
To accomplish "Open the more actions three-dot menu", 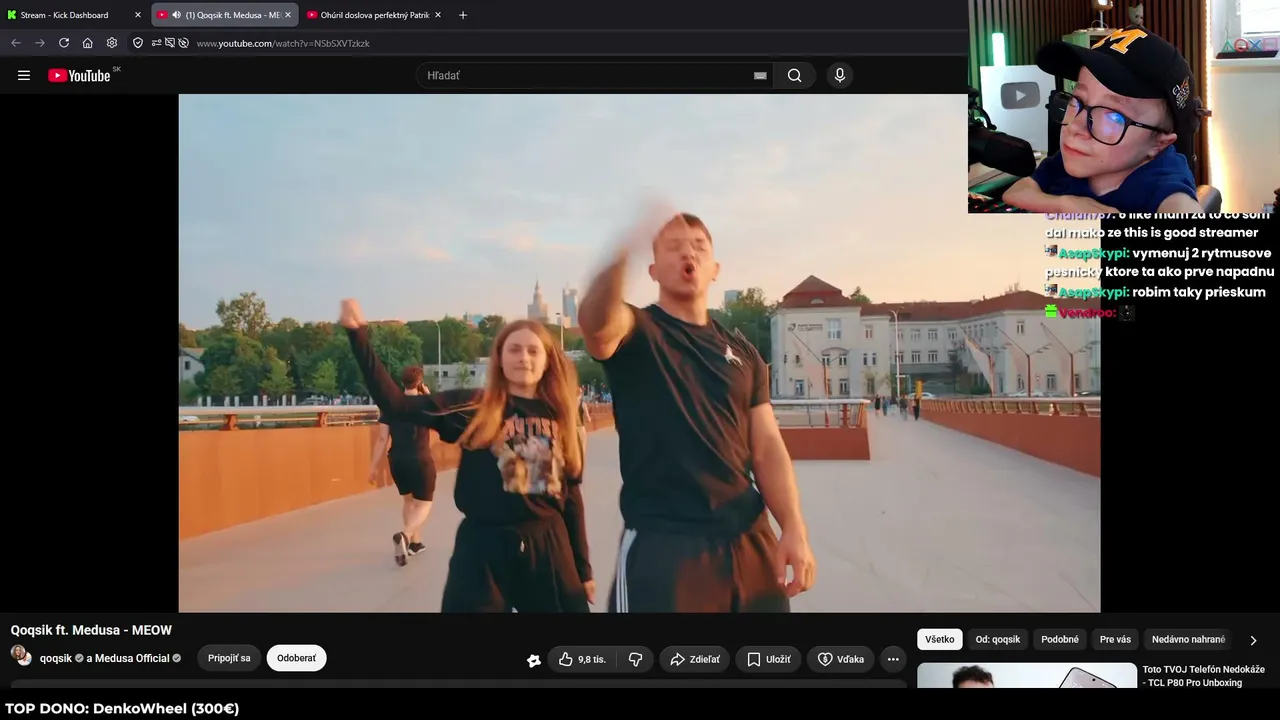I will (893, 659).
